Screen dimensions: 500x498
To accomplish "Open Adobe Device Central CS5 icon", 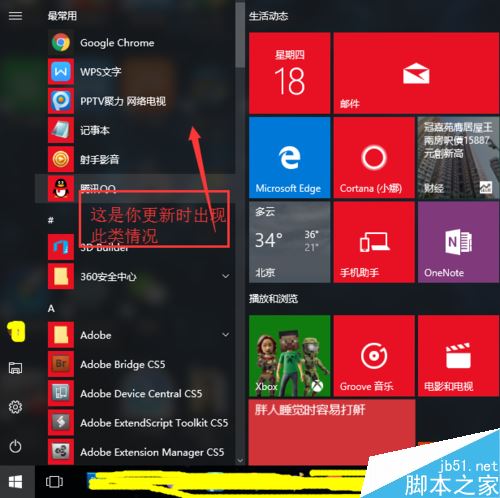I will click(x=61, y=393).
